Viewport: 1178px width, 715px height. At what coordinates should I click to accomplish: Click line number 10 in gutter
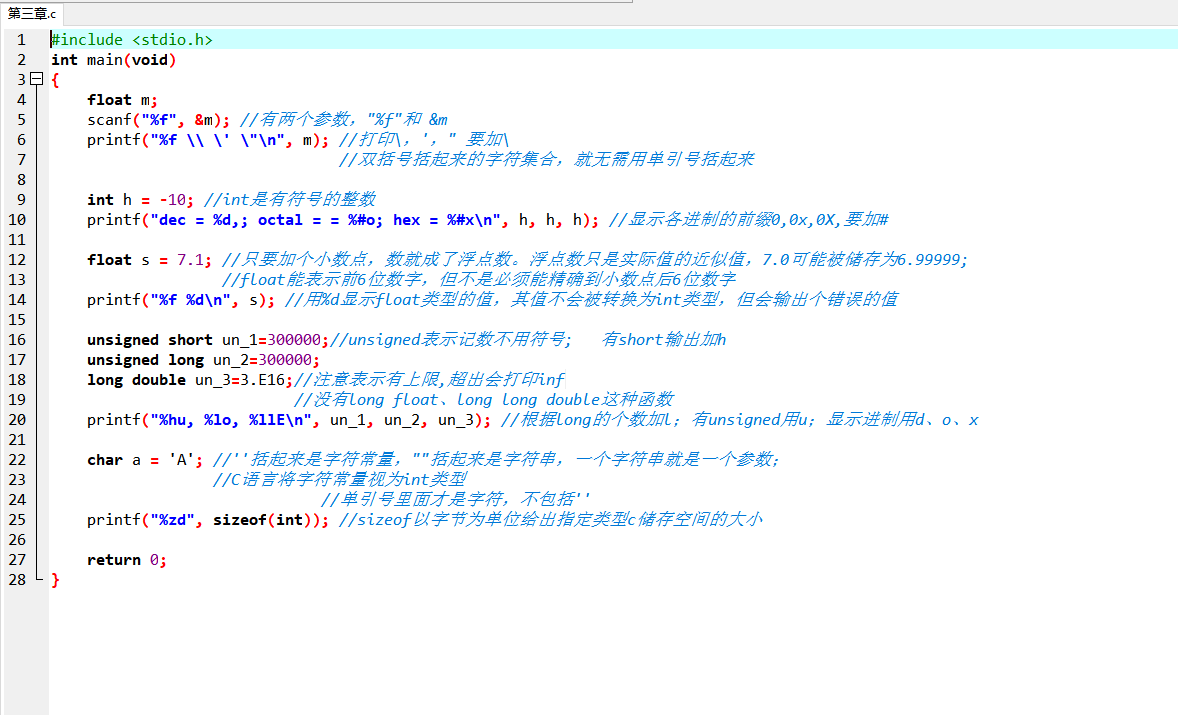click(x=17, y=220)
